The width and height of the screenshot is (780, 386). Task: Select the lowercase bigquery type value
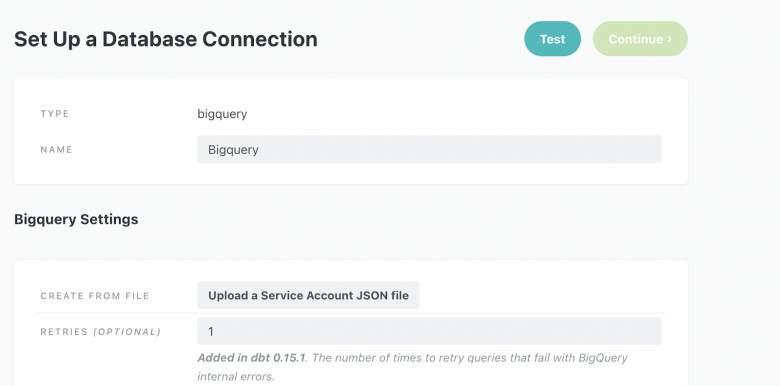222,114
